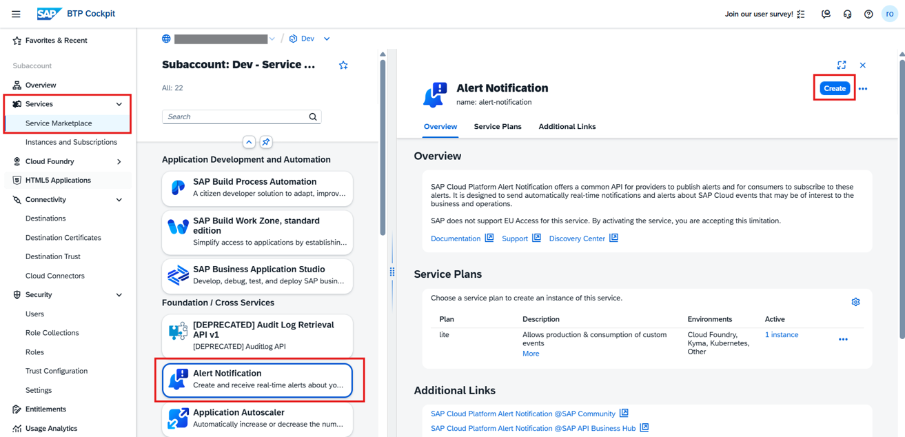Image resolution: width=905 pixels, height=437 pixels.
Task: Click the Alert Notification bell icon in detail header
Action: 435,94
